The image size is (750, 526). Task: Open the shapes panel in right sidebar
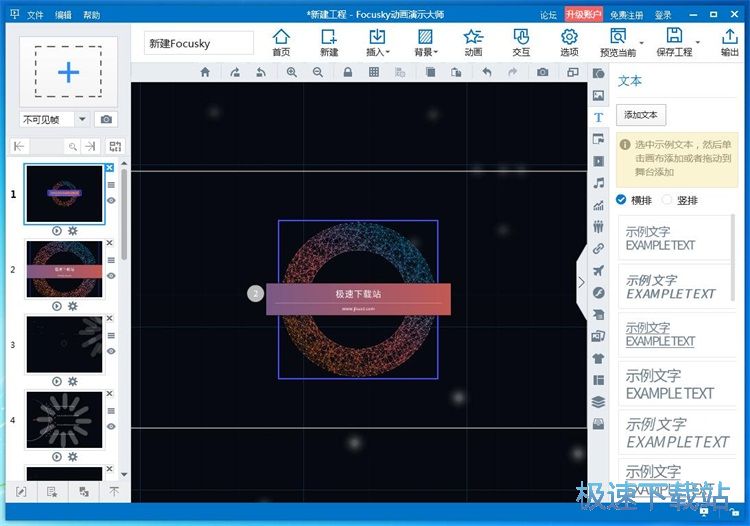click(598, 73)
